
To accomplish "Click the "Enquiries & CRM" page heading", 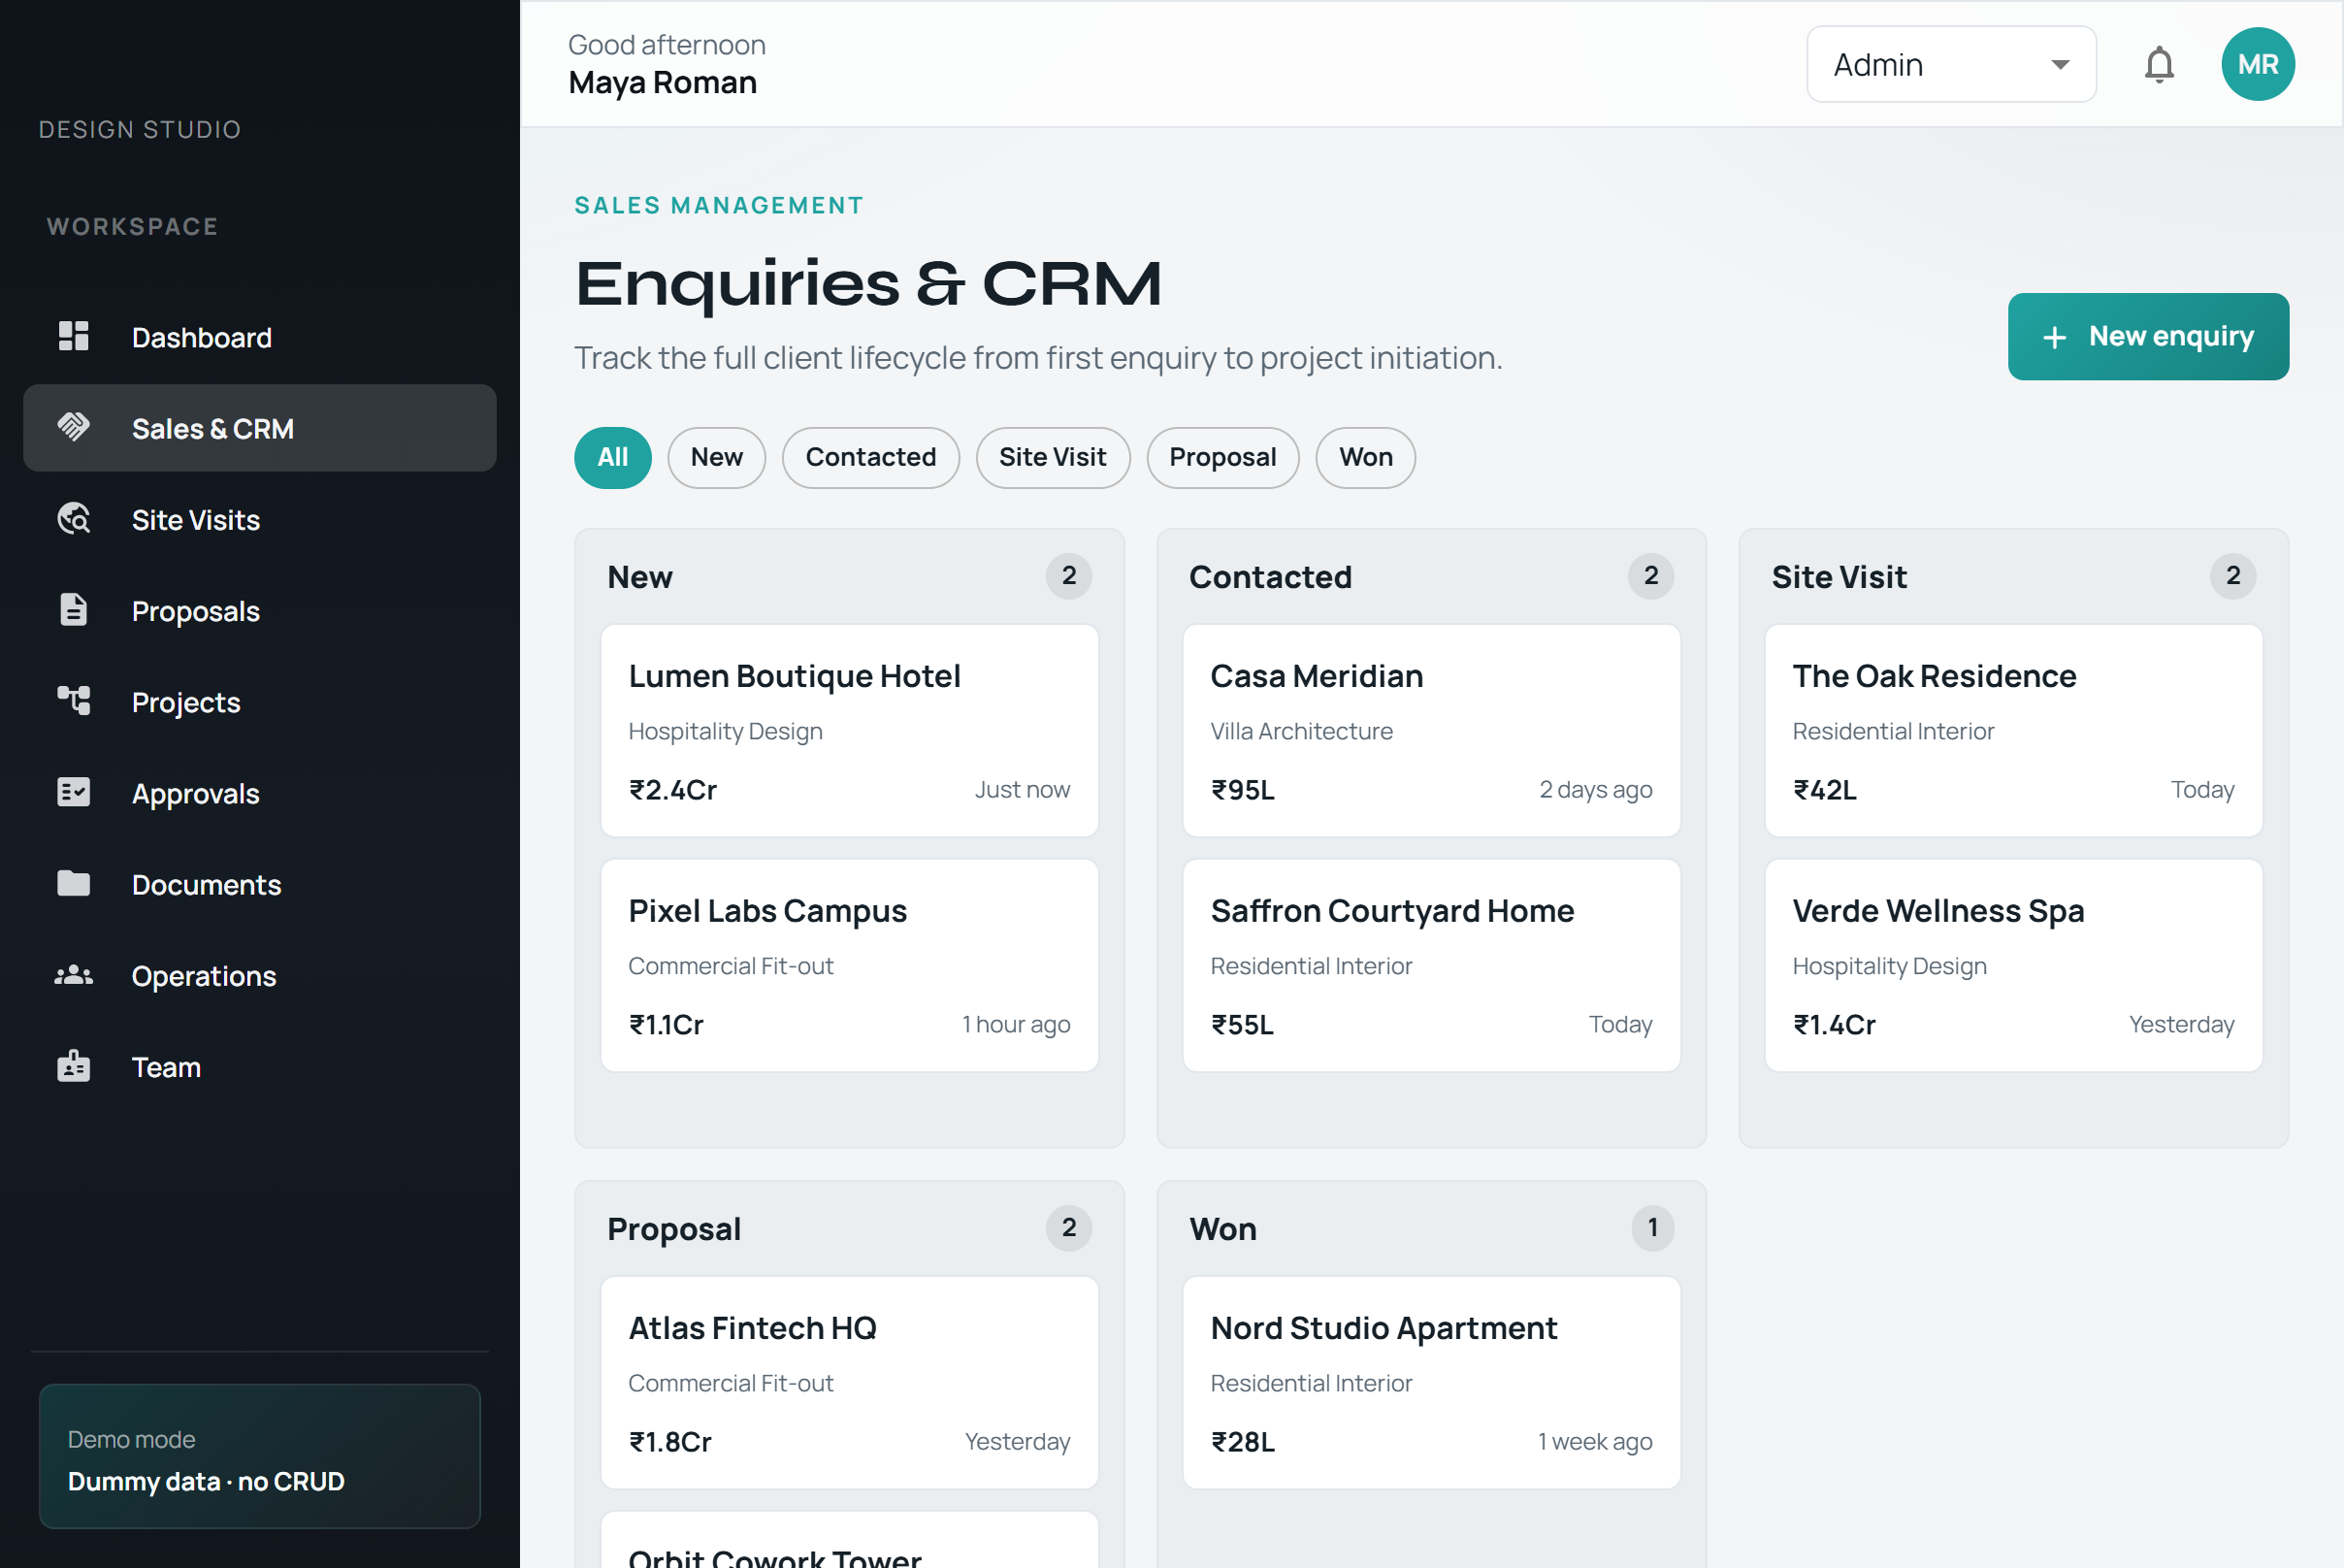I will (869, 284).
